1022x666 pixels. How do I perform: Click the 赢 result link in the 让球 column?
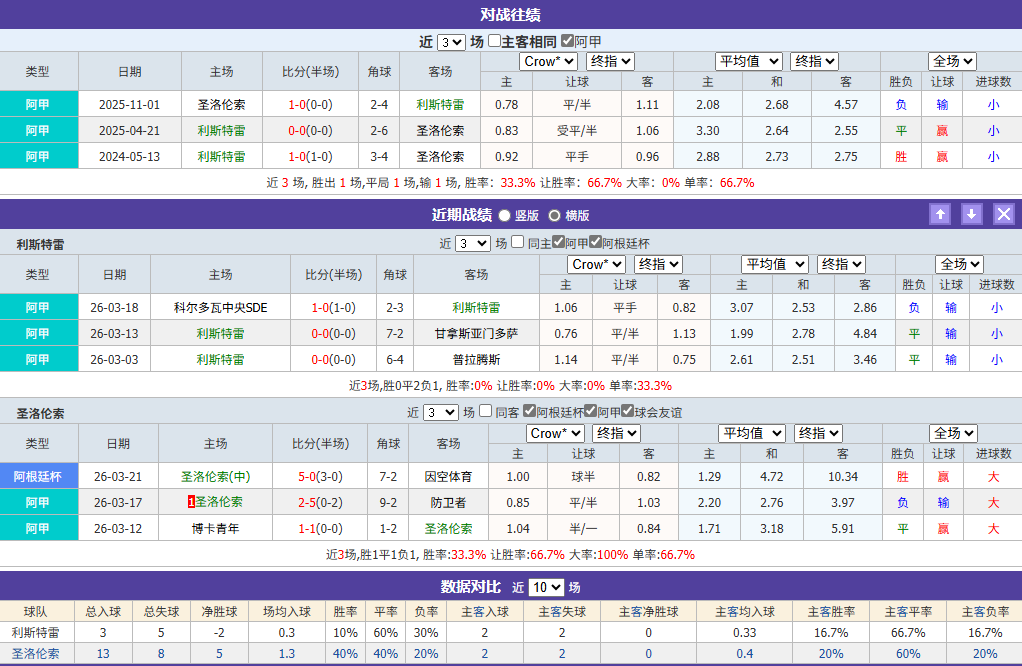click(940, 130)
